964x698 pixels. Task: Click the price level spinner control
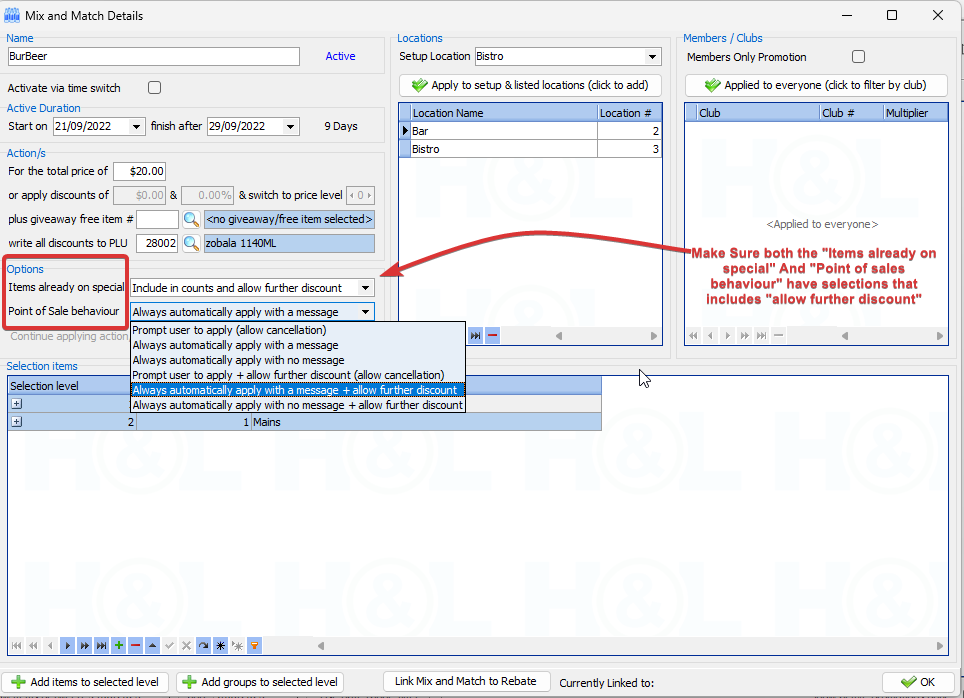360,195
